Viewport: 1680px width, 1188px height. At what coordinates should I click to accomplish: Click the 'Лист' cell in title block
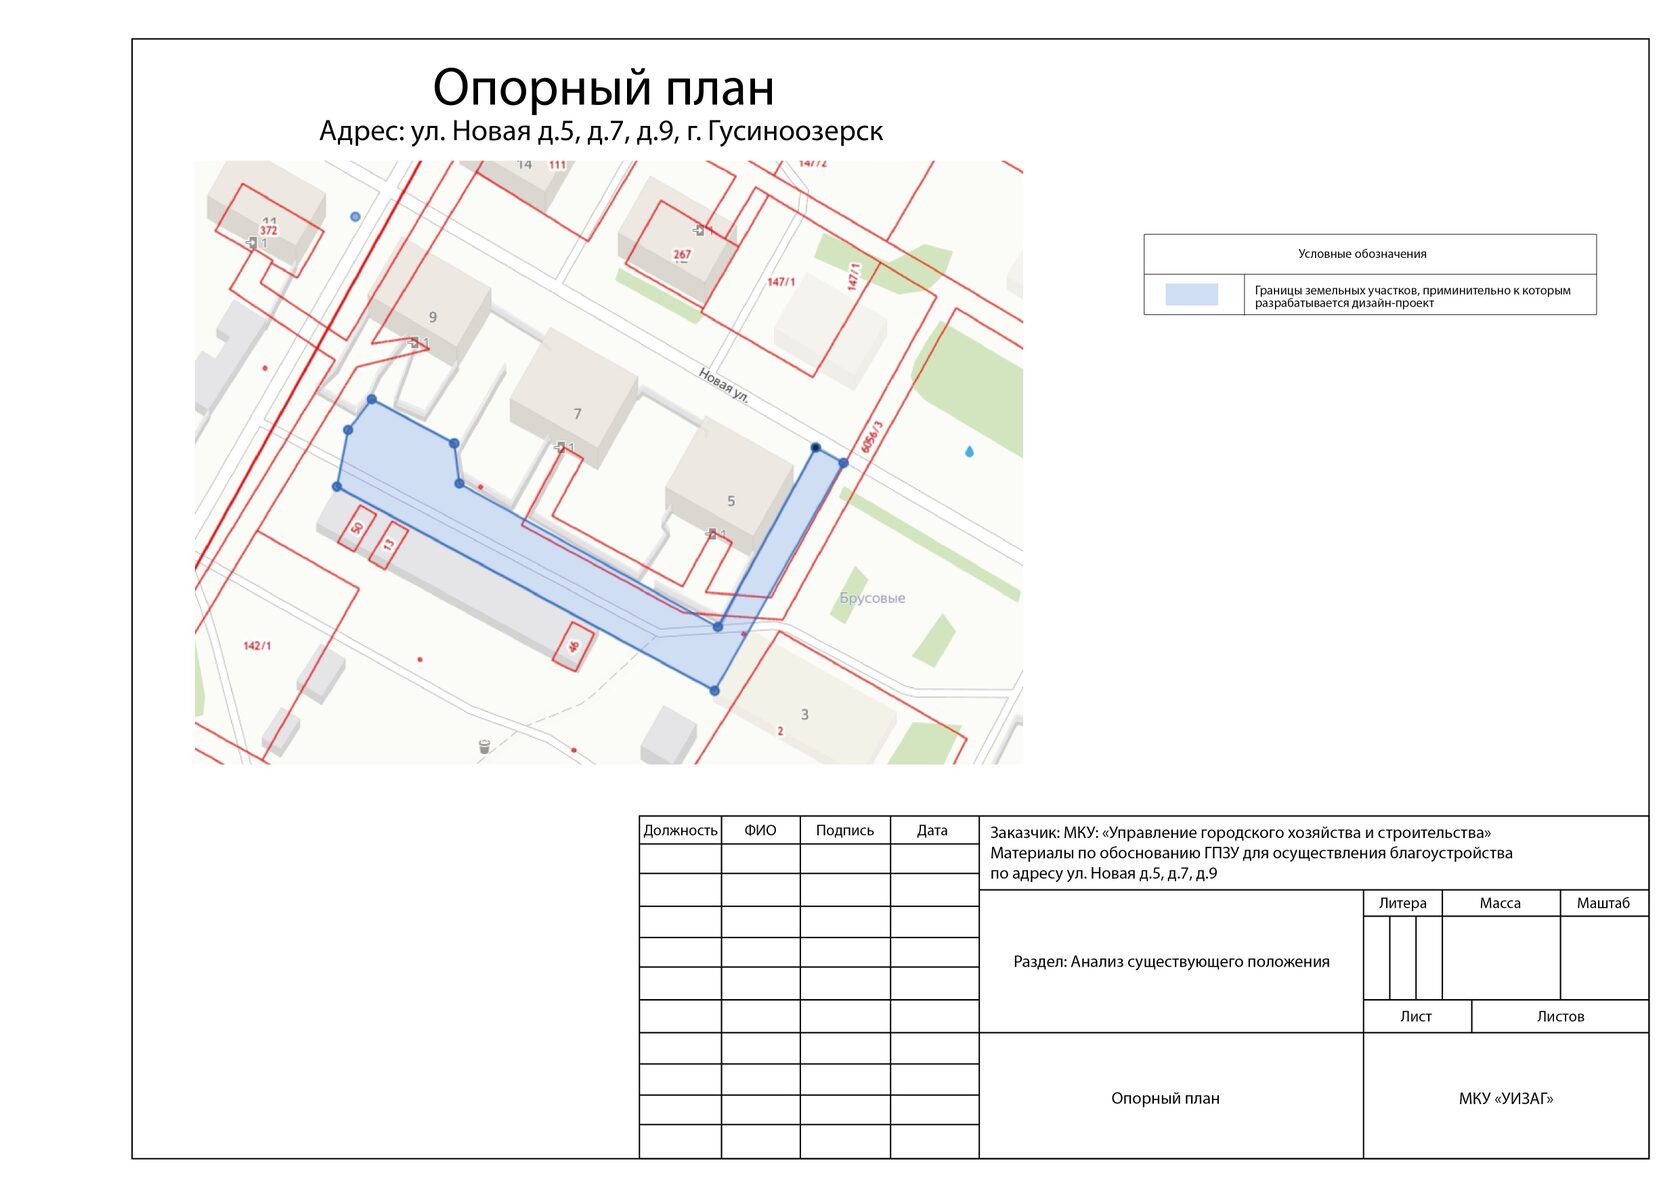(x=1416, y=1017)
